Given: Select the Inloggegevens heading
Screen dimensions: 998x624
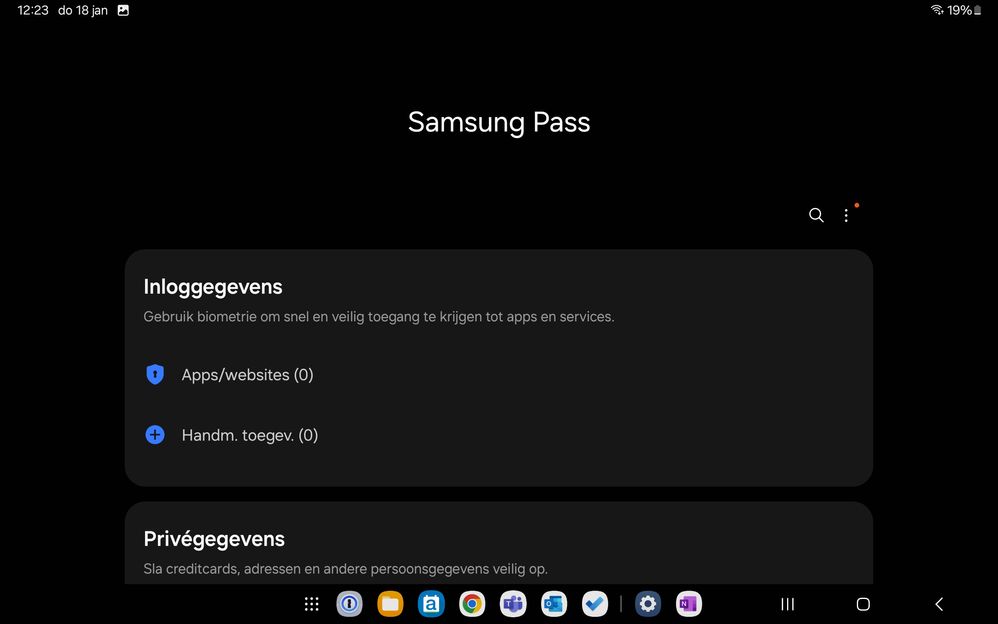Looking at the screenshot, I should [213, 287].
